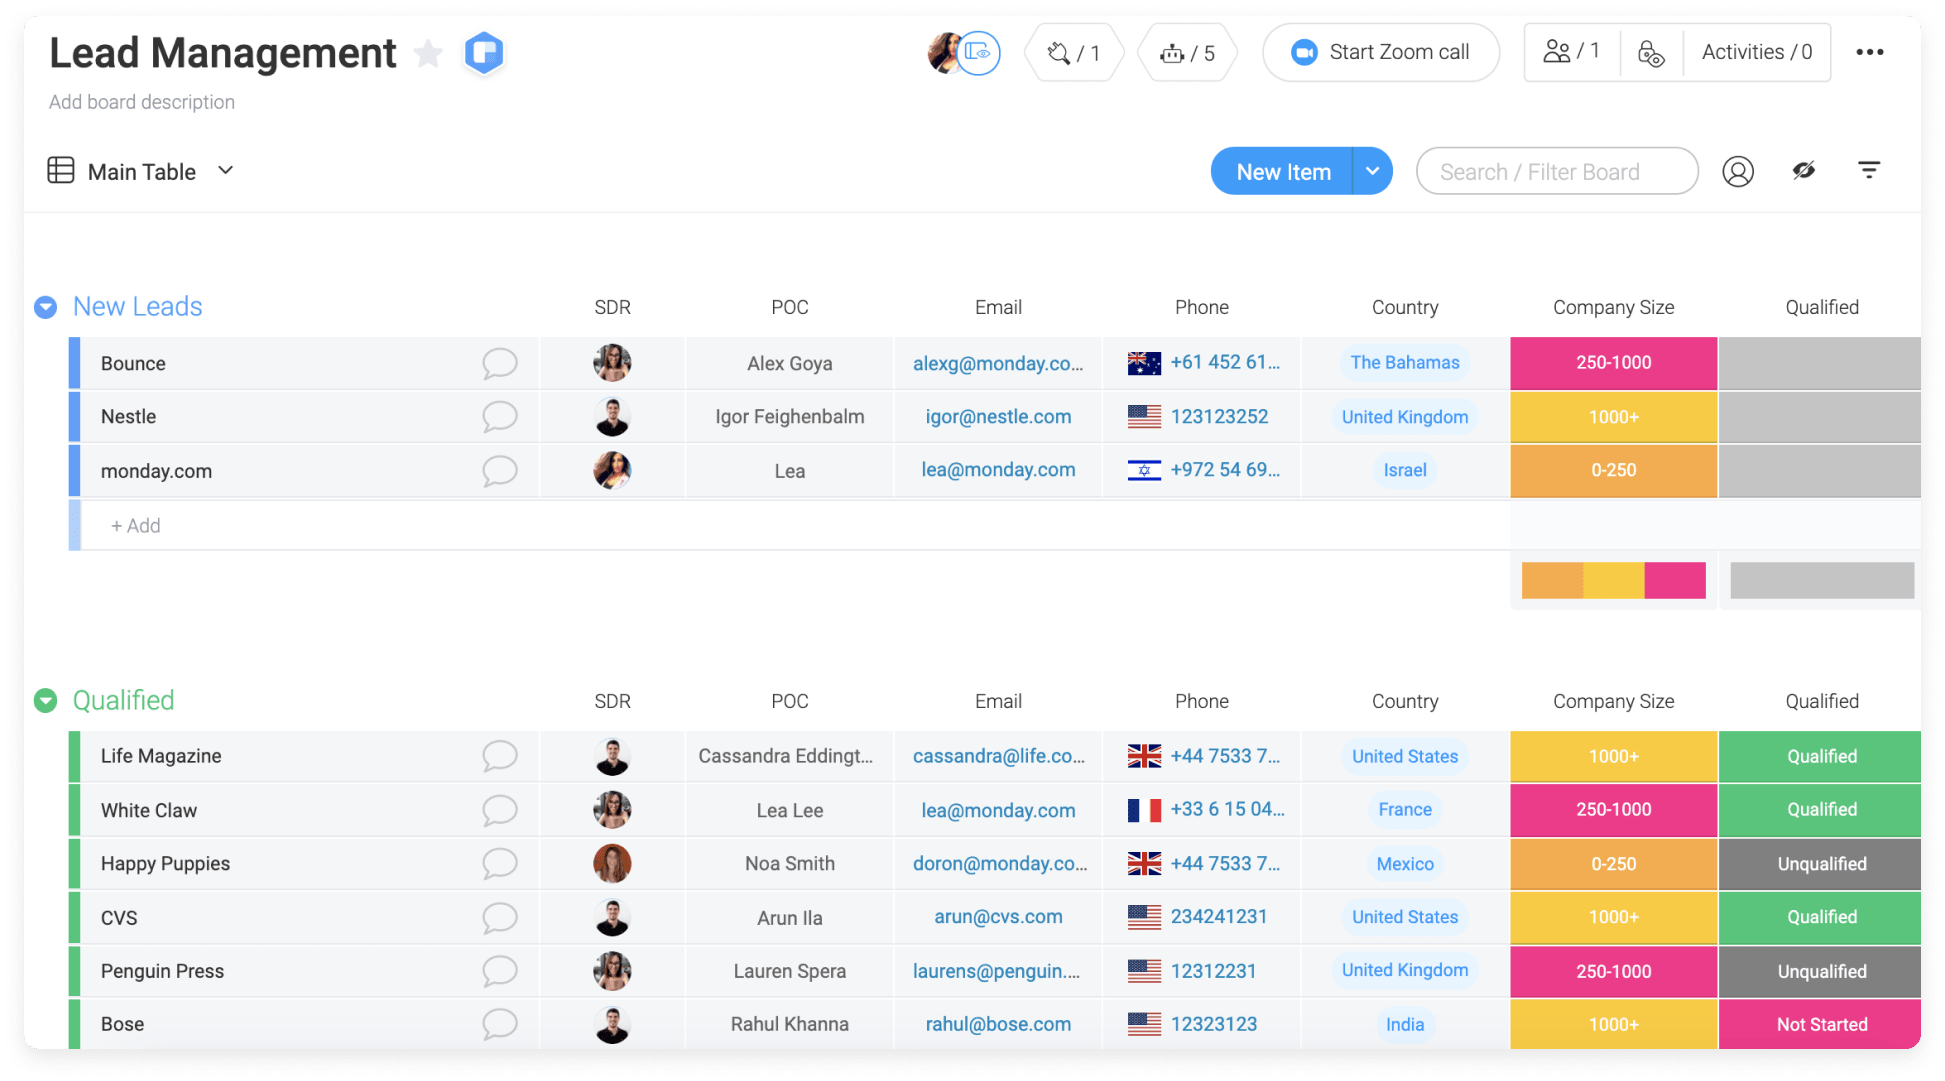Click Add row under New Leads group

pyautogui.click(x=132, y=525)
